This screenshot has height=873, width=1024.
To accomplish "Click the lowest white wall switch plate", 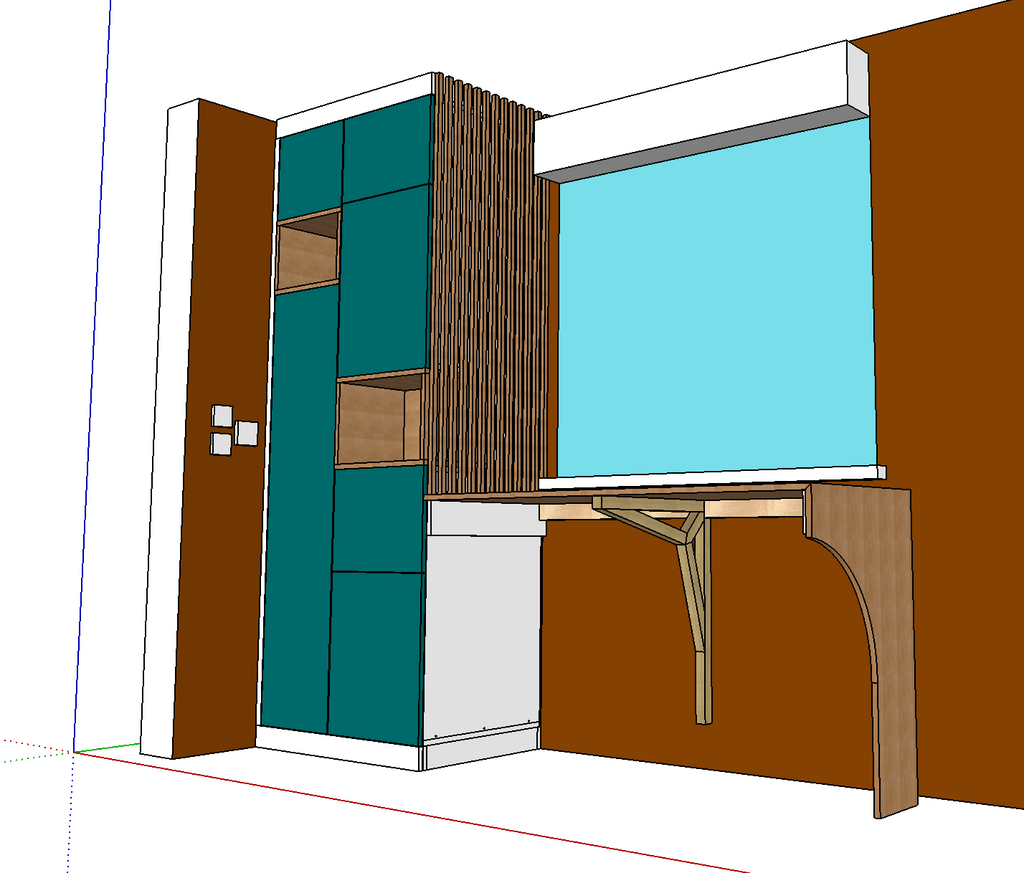I will point(221,444).
